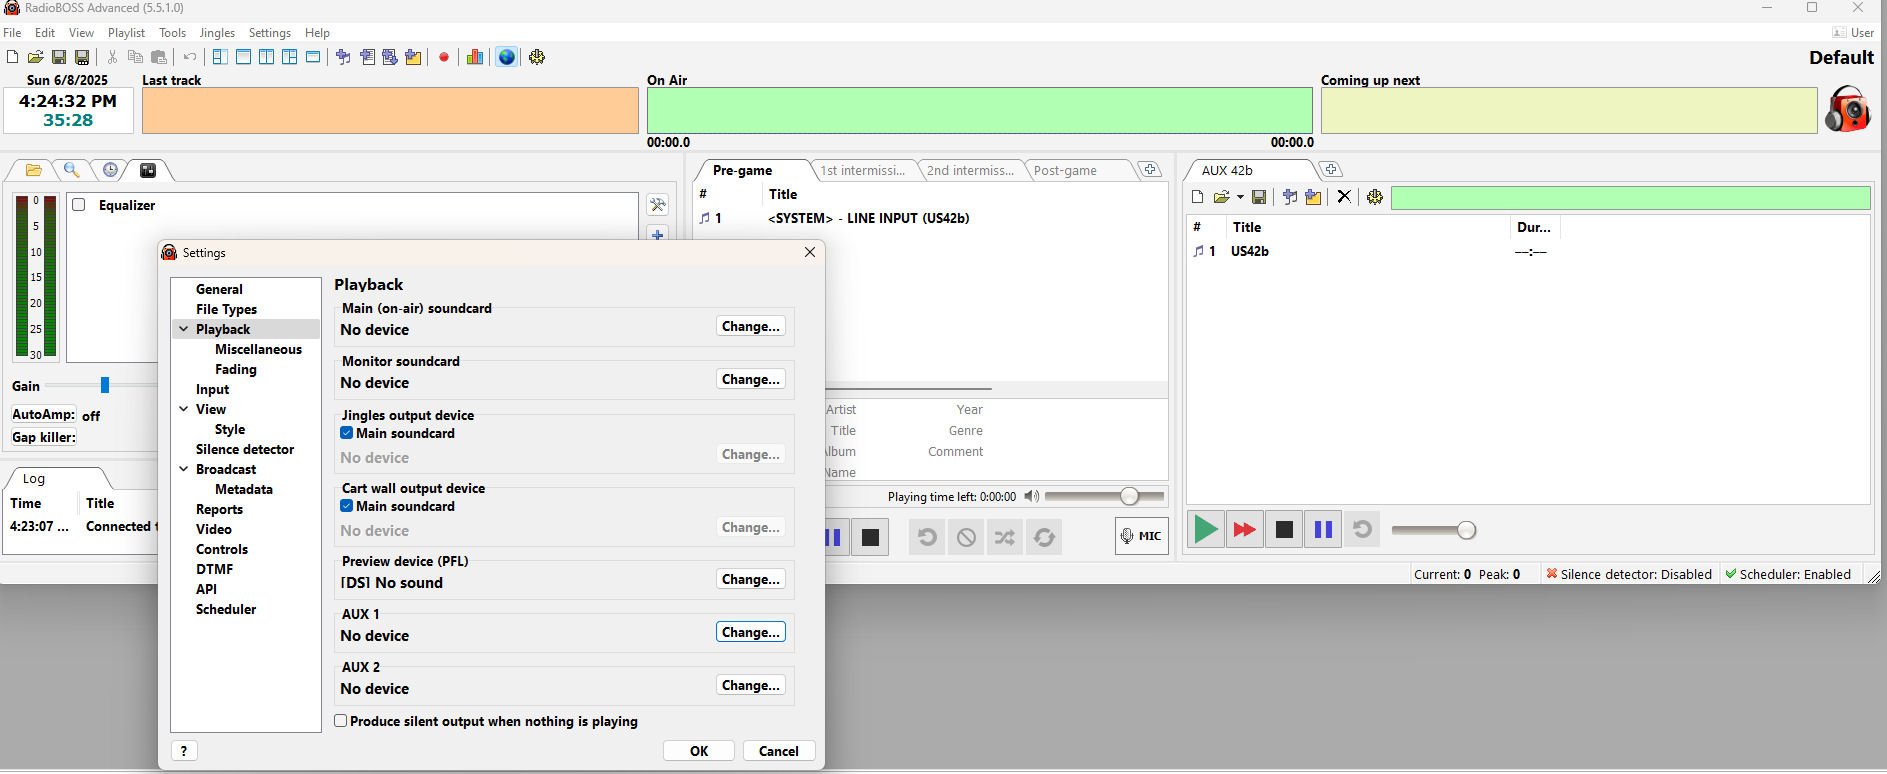Enable Produce silent output when nothing playing
Viewport: 1887px width, 774px height.
point(341,721)
